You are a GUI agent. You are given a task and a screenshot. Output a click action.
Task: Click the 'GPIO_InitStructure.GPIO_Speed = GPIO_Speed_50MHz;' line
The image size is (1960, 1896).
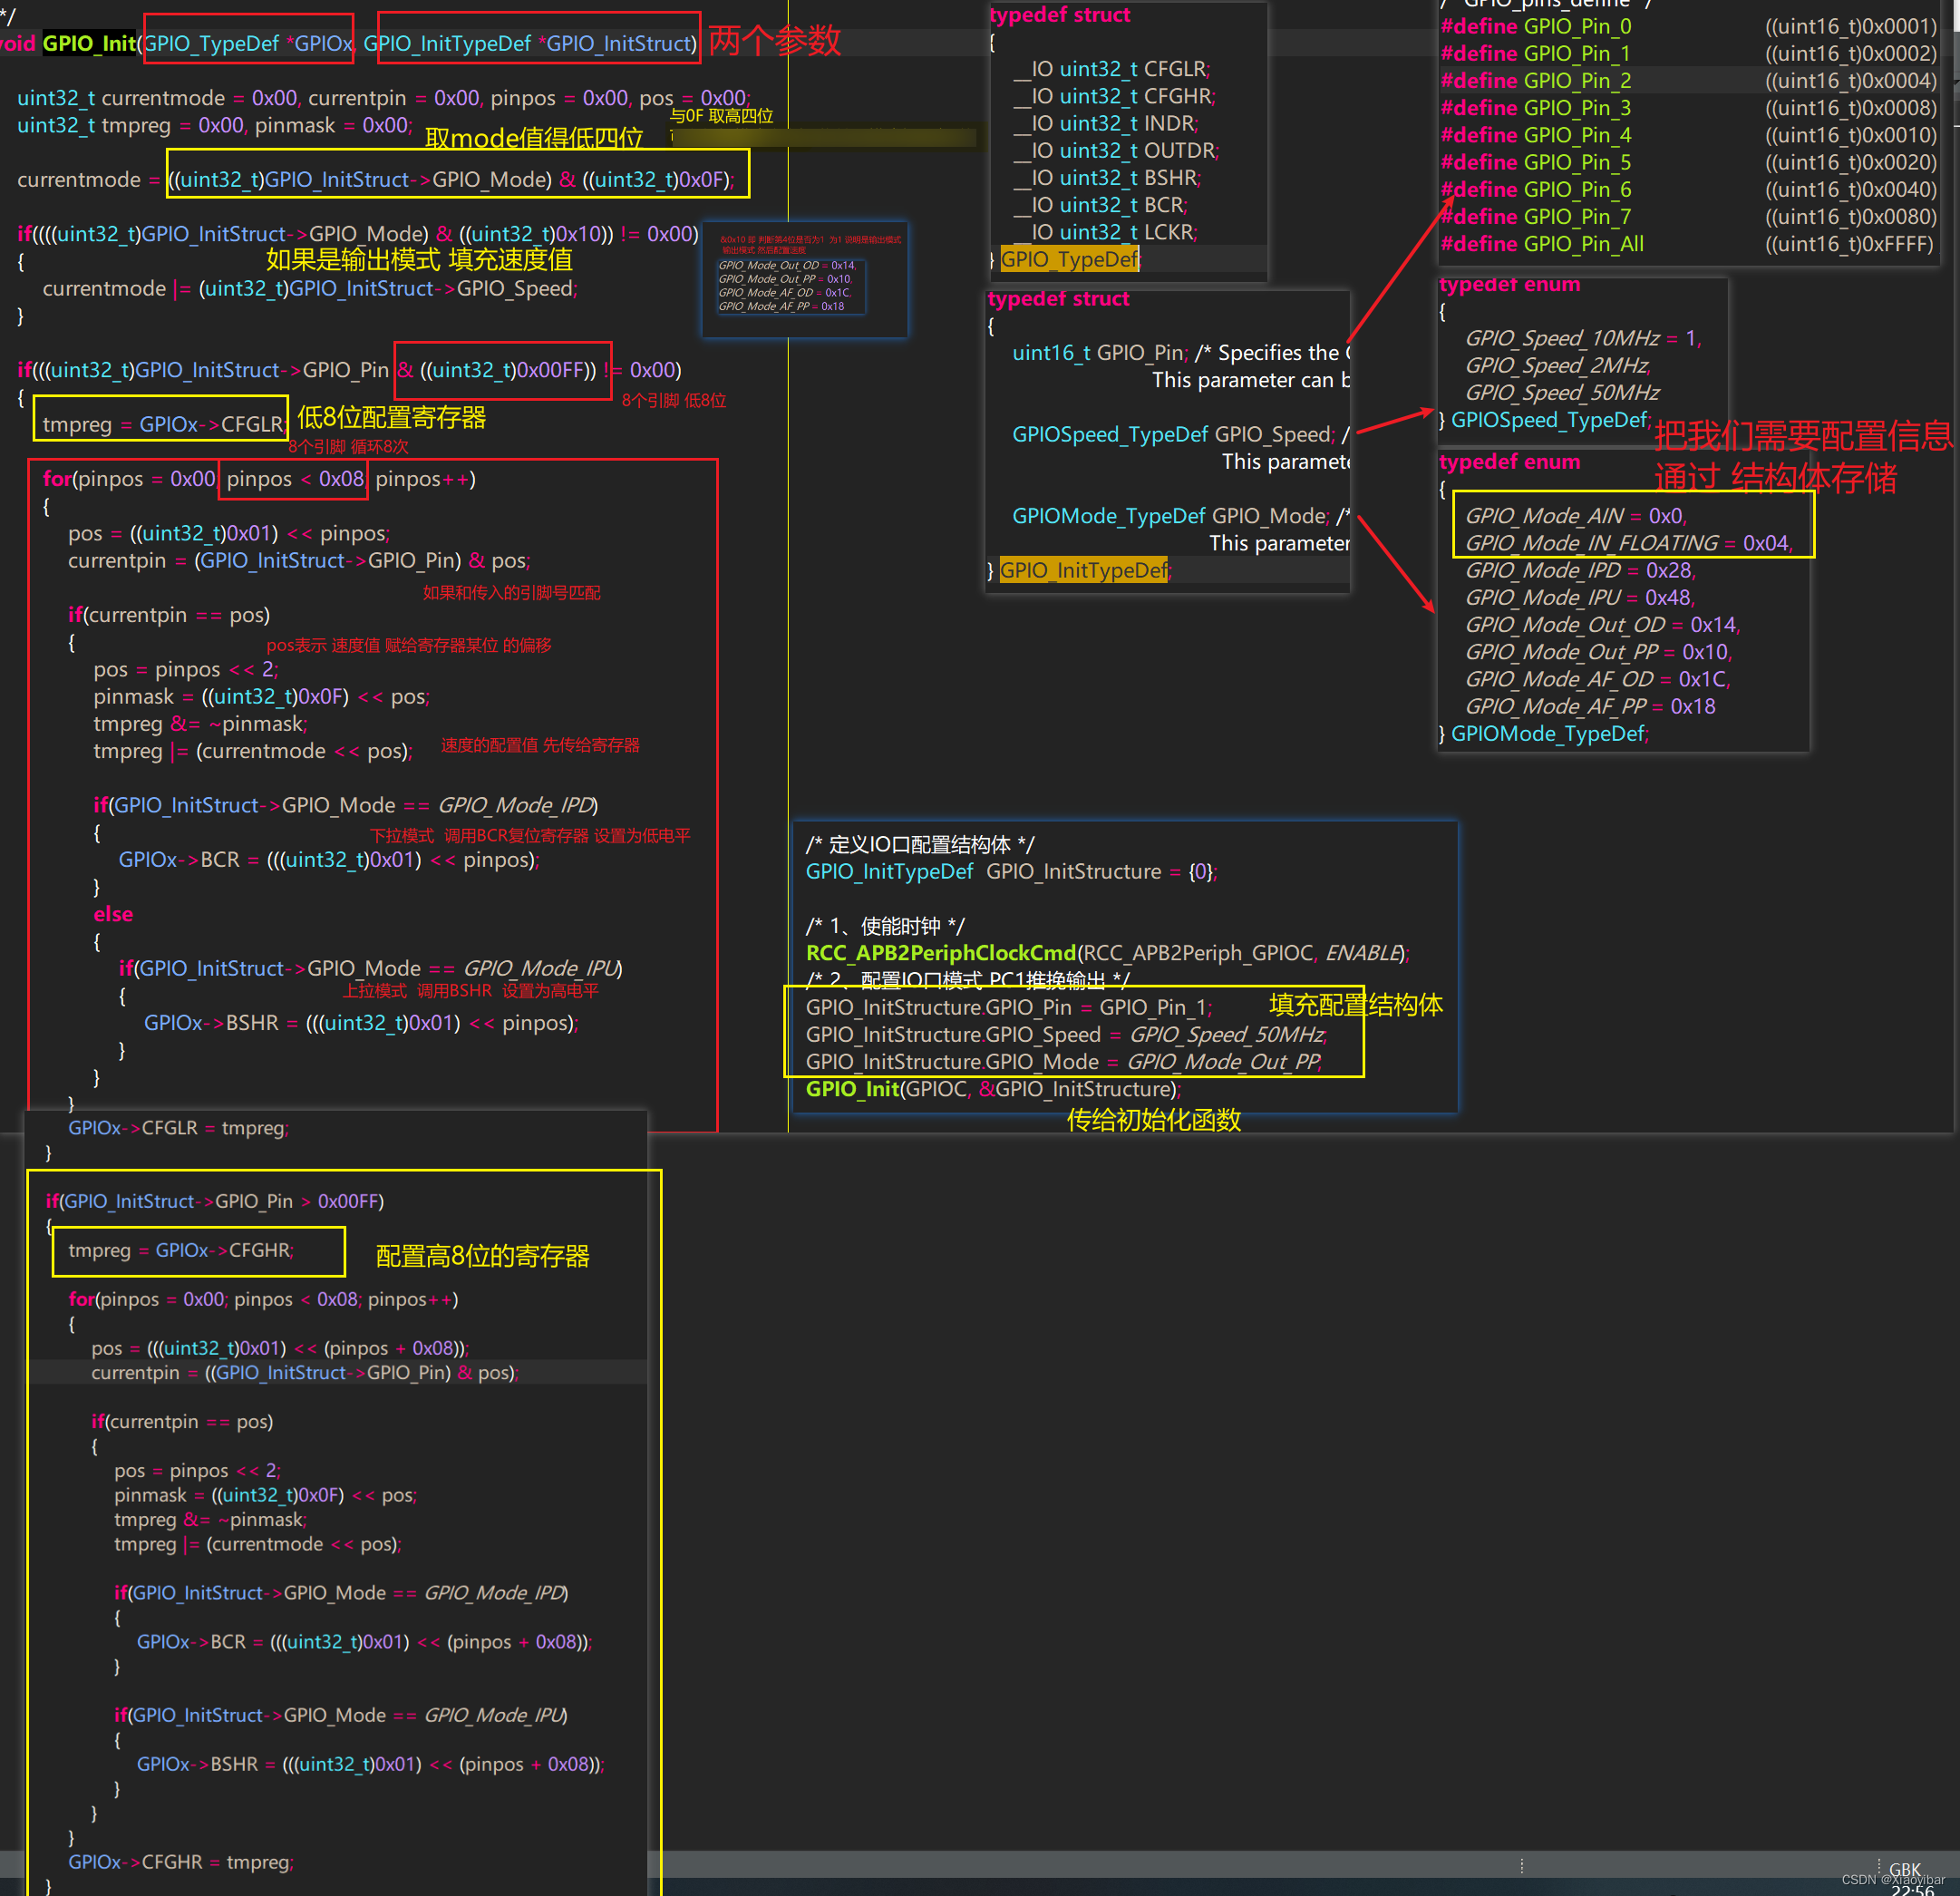pos(1067,1034)
